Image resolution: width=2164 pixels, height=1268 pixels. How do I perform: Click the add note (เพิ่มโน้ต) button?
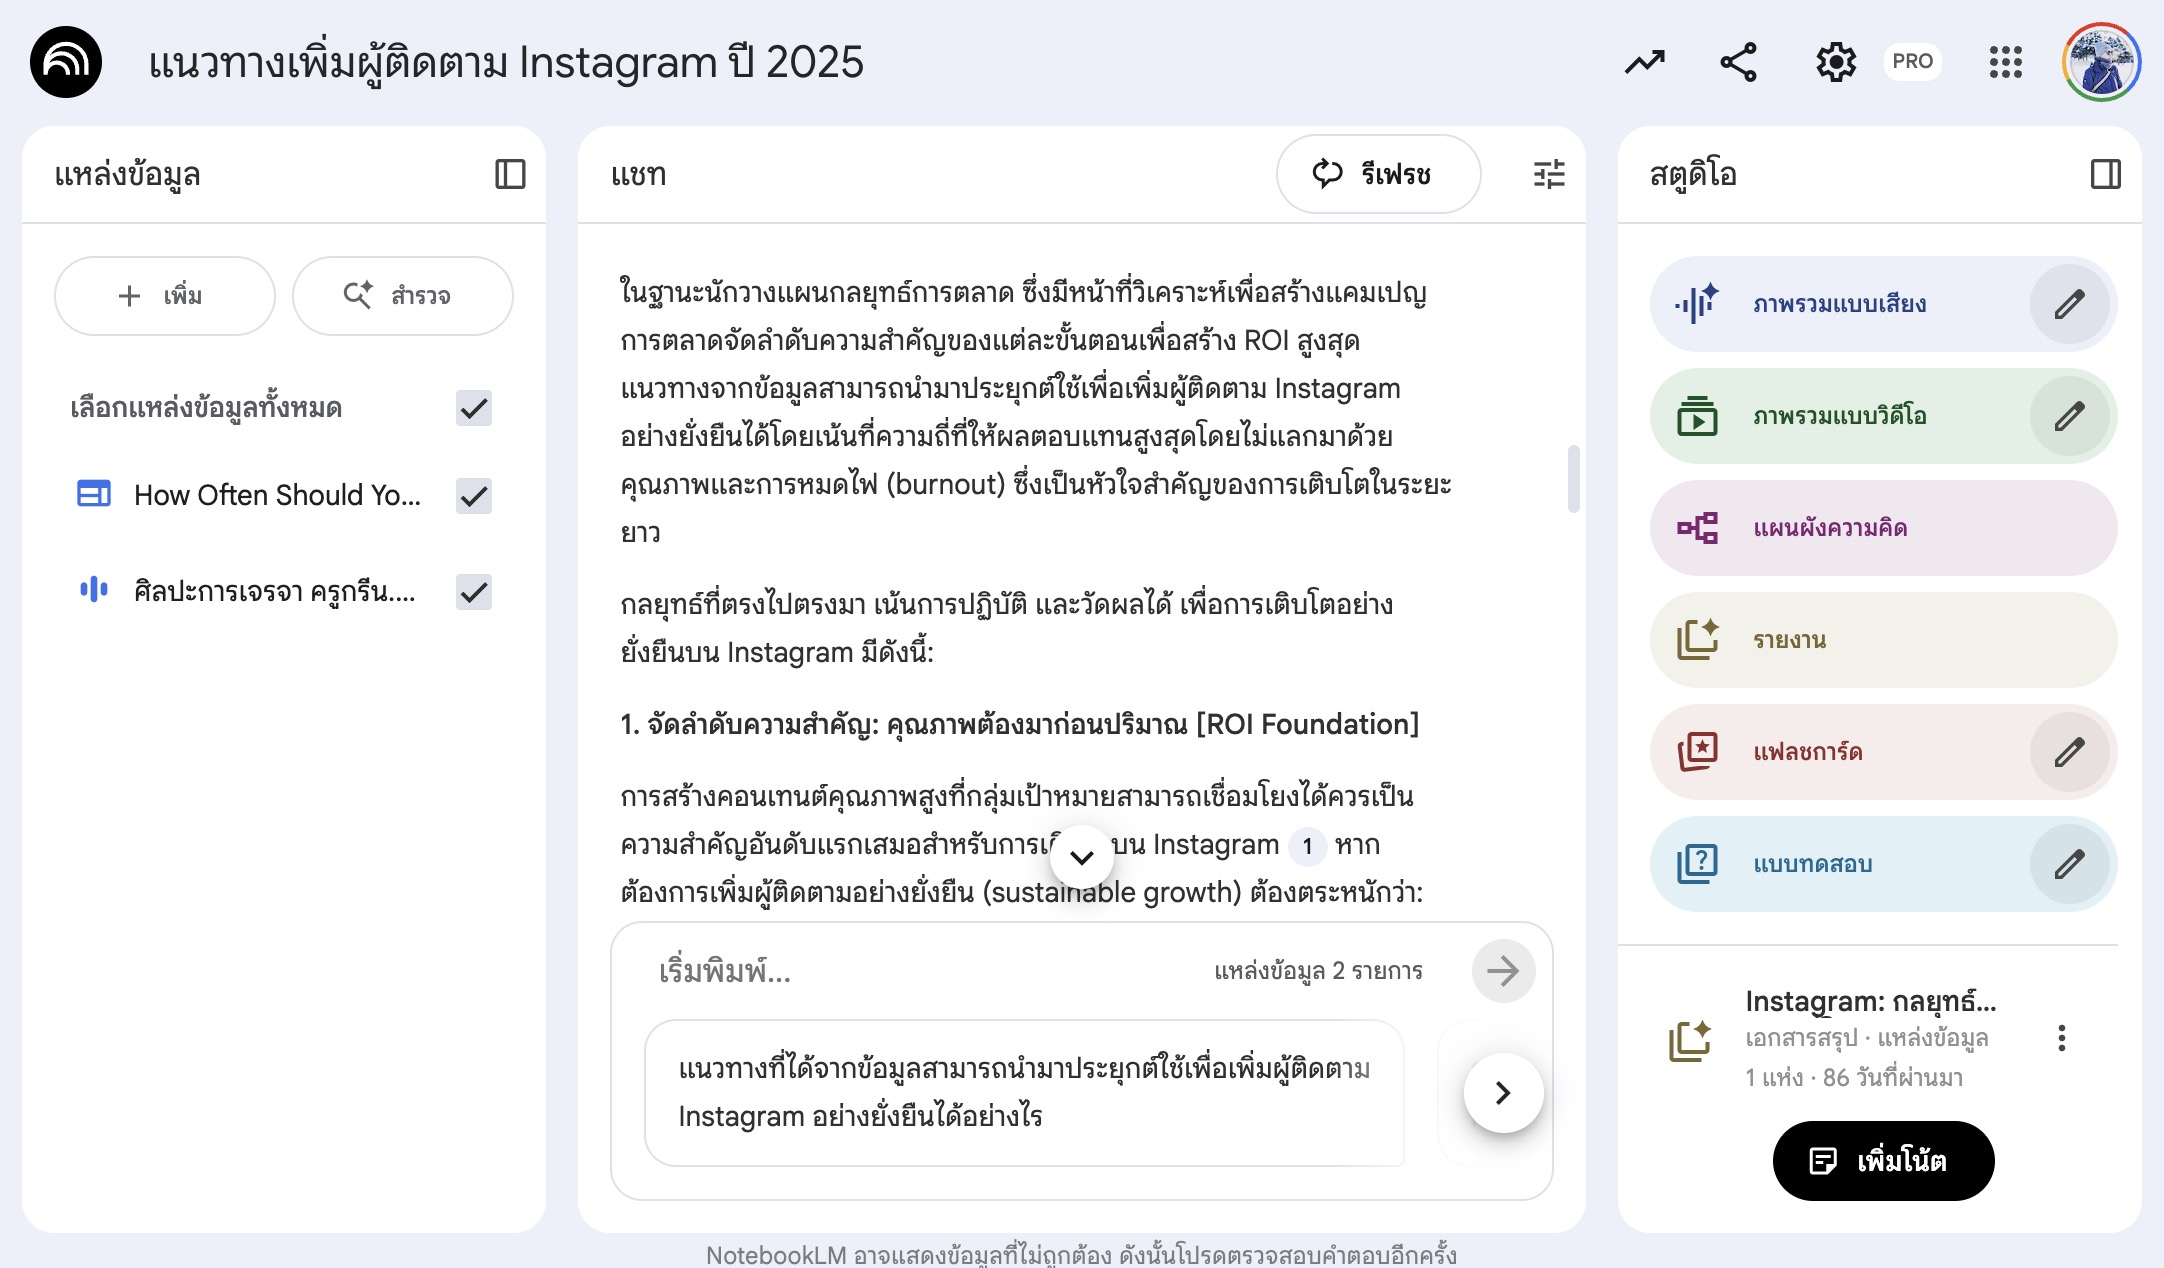[x=1883, y=1161]
